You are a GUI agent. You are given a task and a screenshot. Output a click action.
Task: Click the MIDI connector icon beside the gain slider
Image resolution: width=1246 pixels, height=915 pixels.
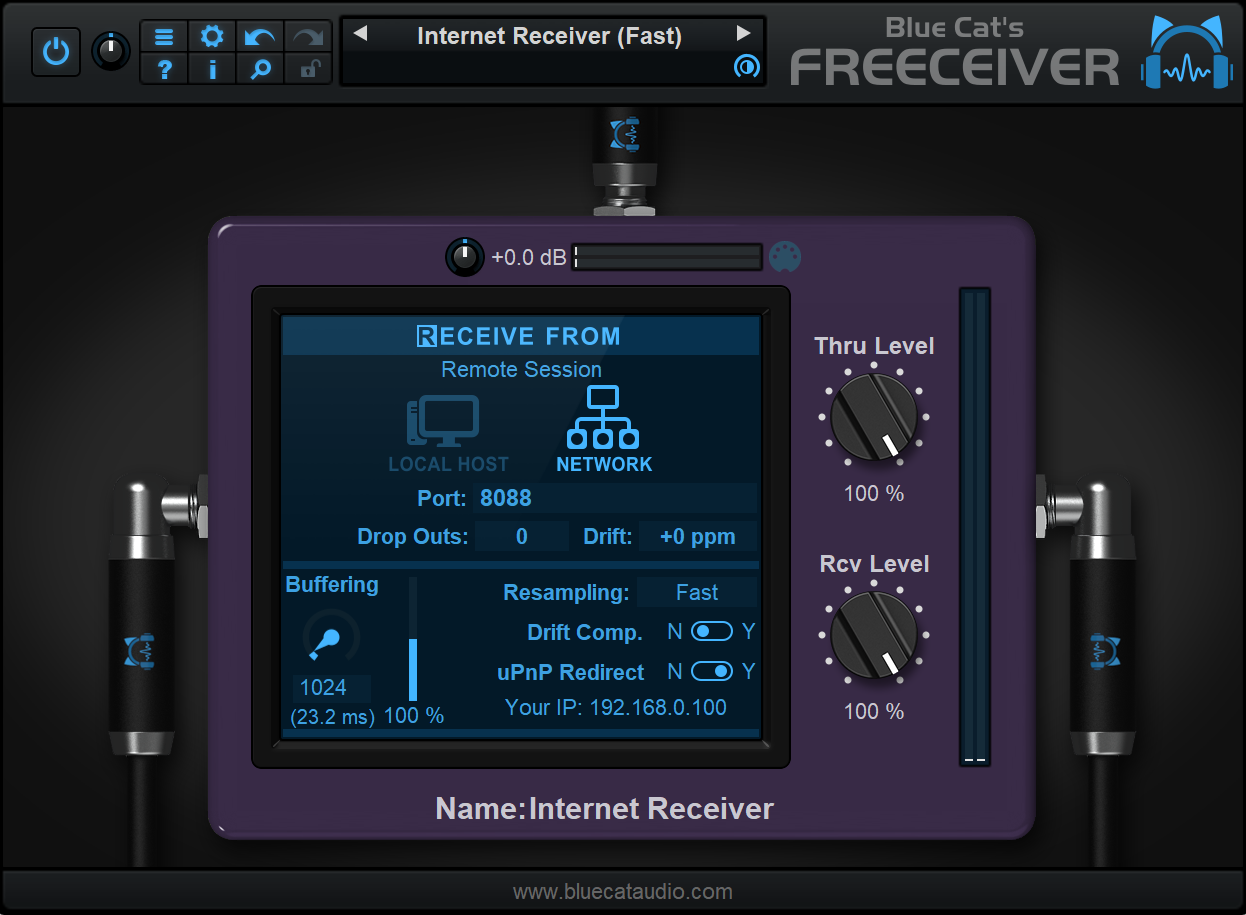click(x=785, y=256)
